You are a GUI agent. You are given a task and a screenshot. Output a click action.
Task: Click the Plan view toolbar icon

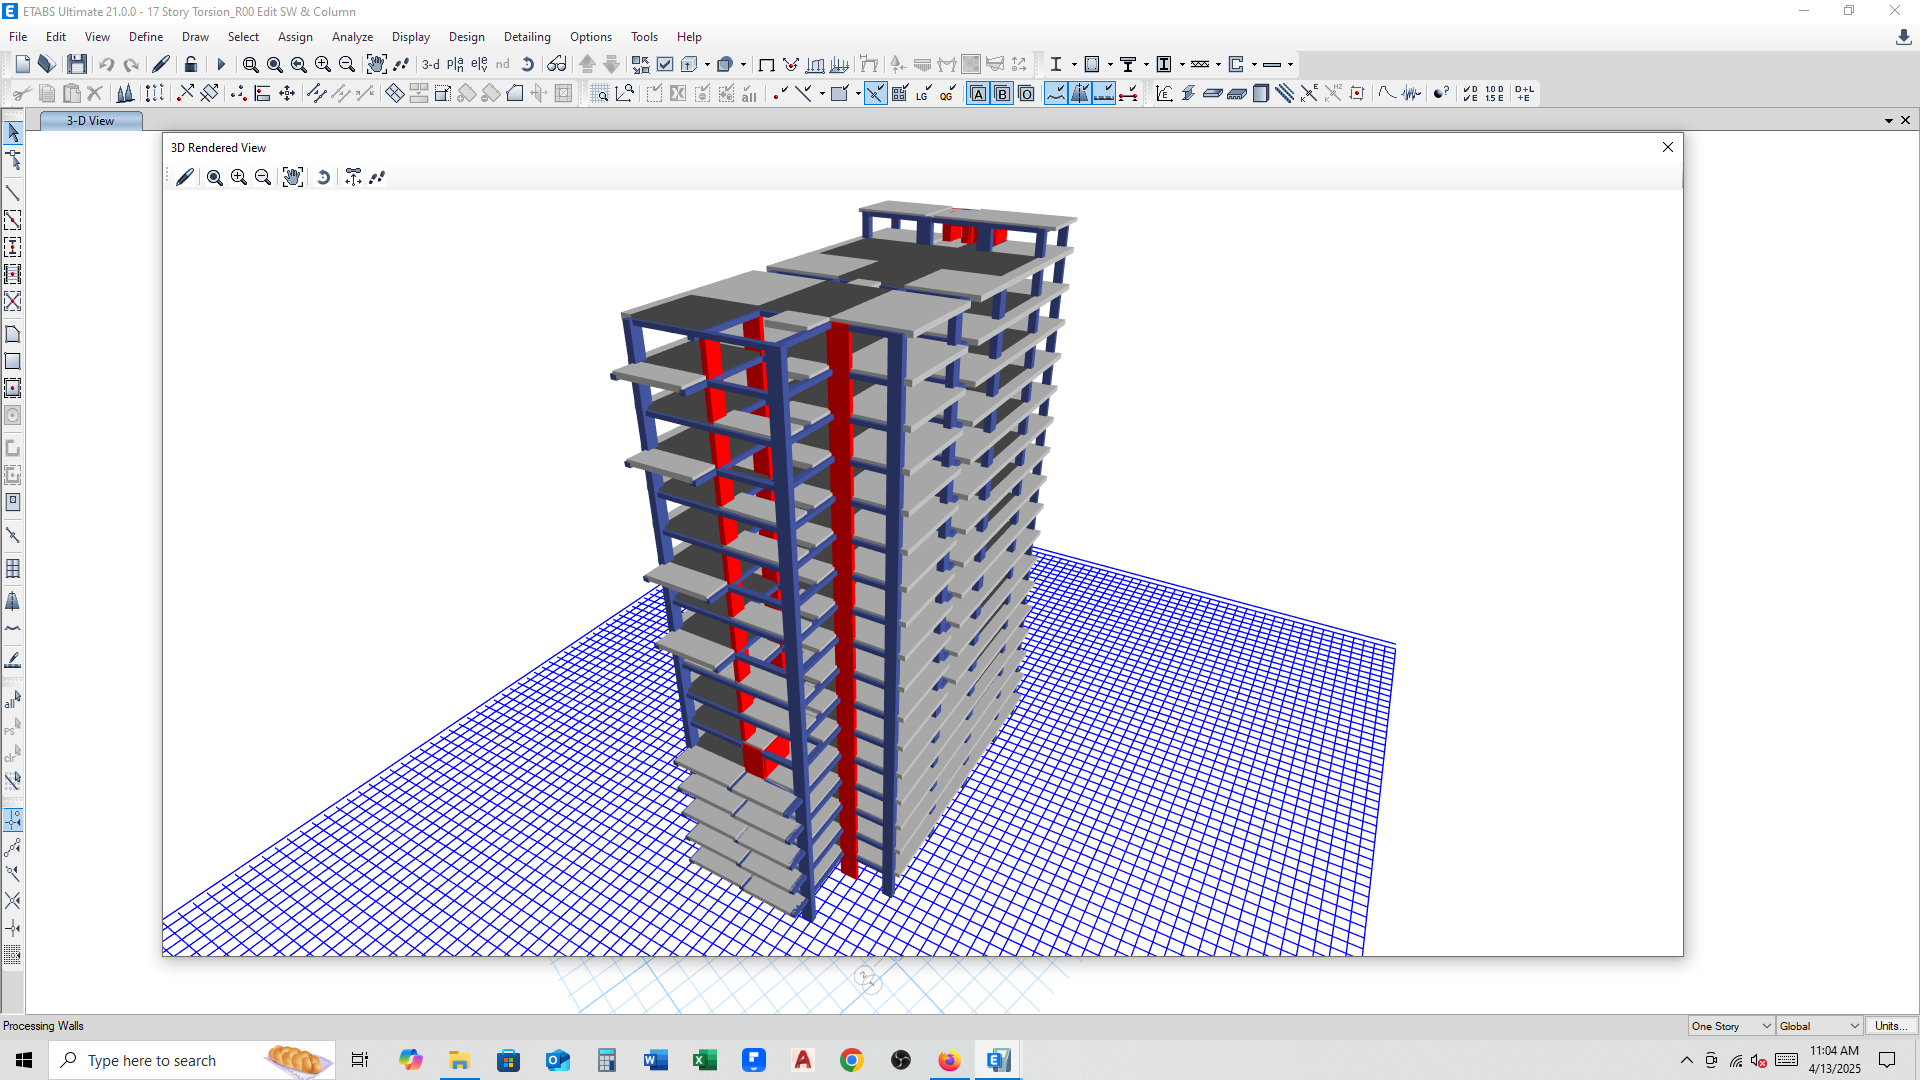(x=455, y=64)
